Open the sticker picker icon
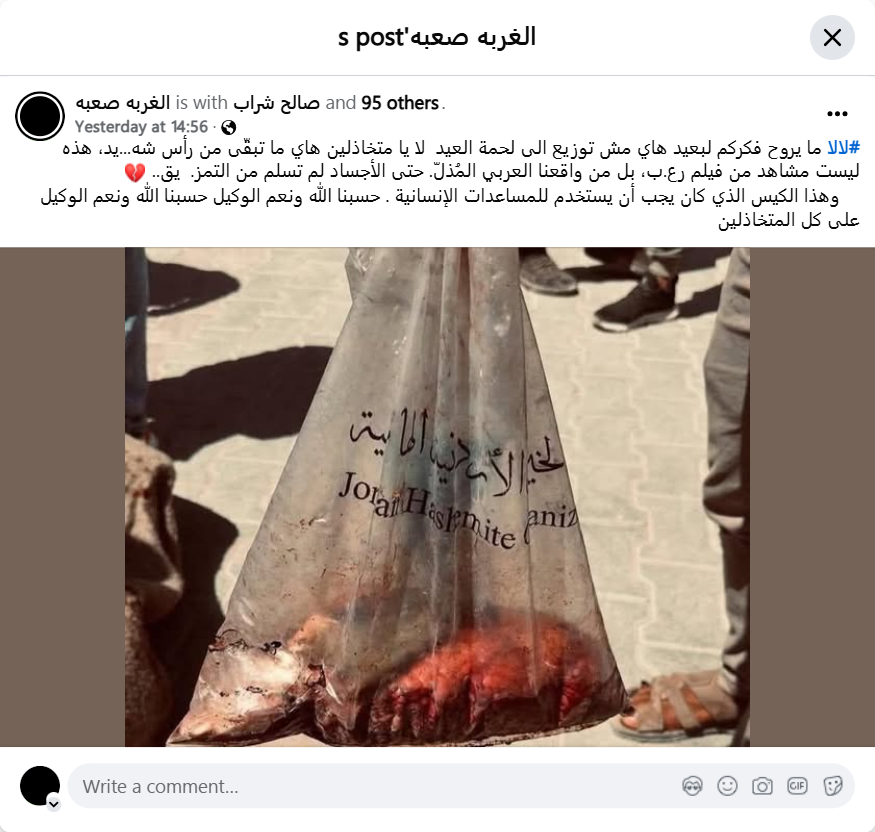 (833, 786)
